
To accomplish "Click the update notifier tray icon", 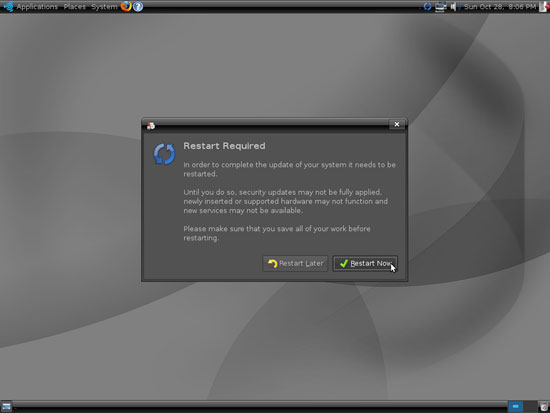I will [427, 6].
